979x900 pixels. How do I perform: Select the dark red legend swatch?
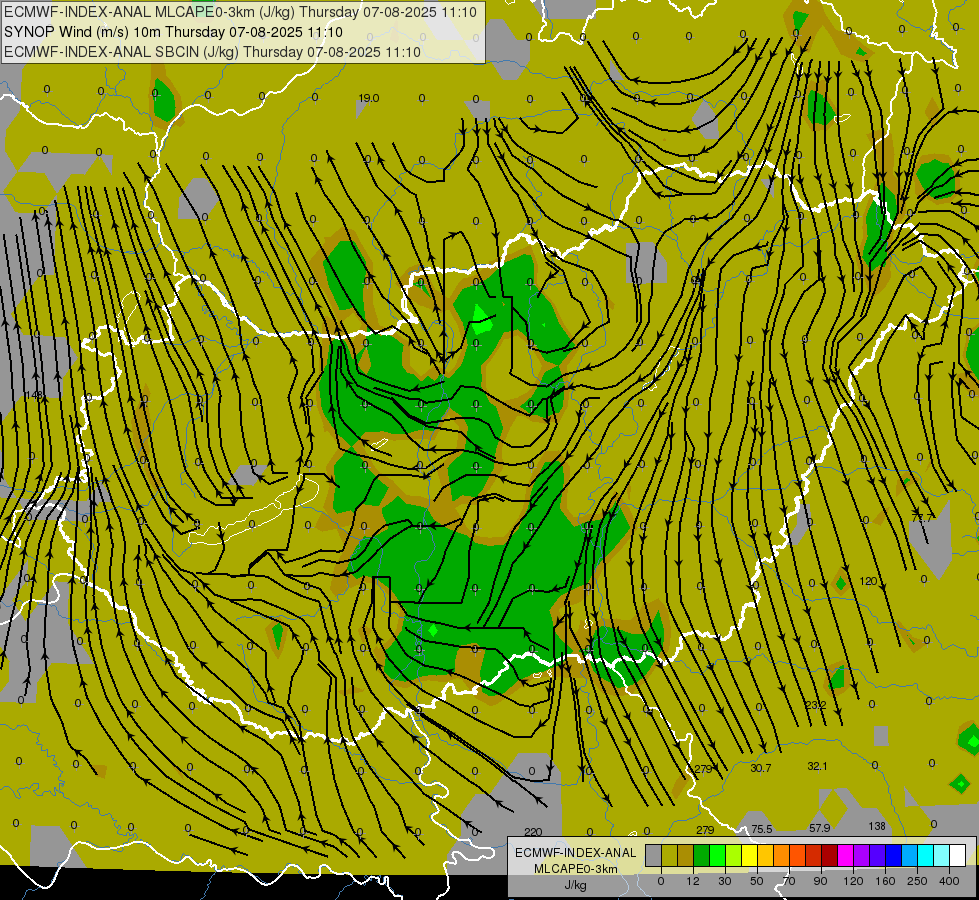(830, 855)
